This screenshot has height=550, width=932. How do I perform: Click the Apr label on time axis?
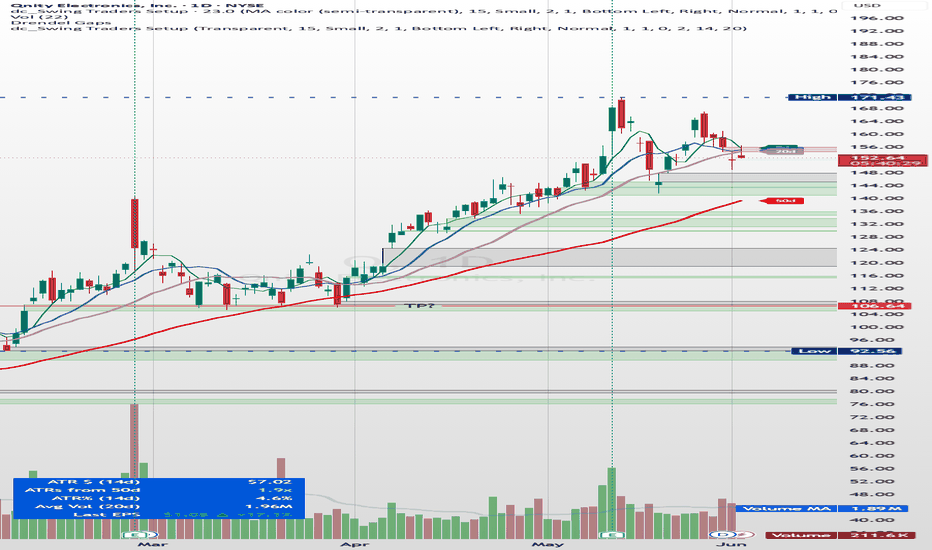tap(355, 543)
